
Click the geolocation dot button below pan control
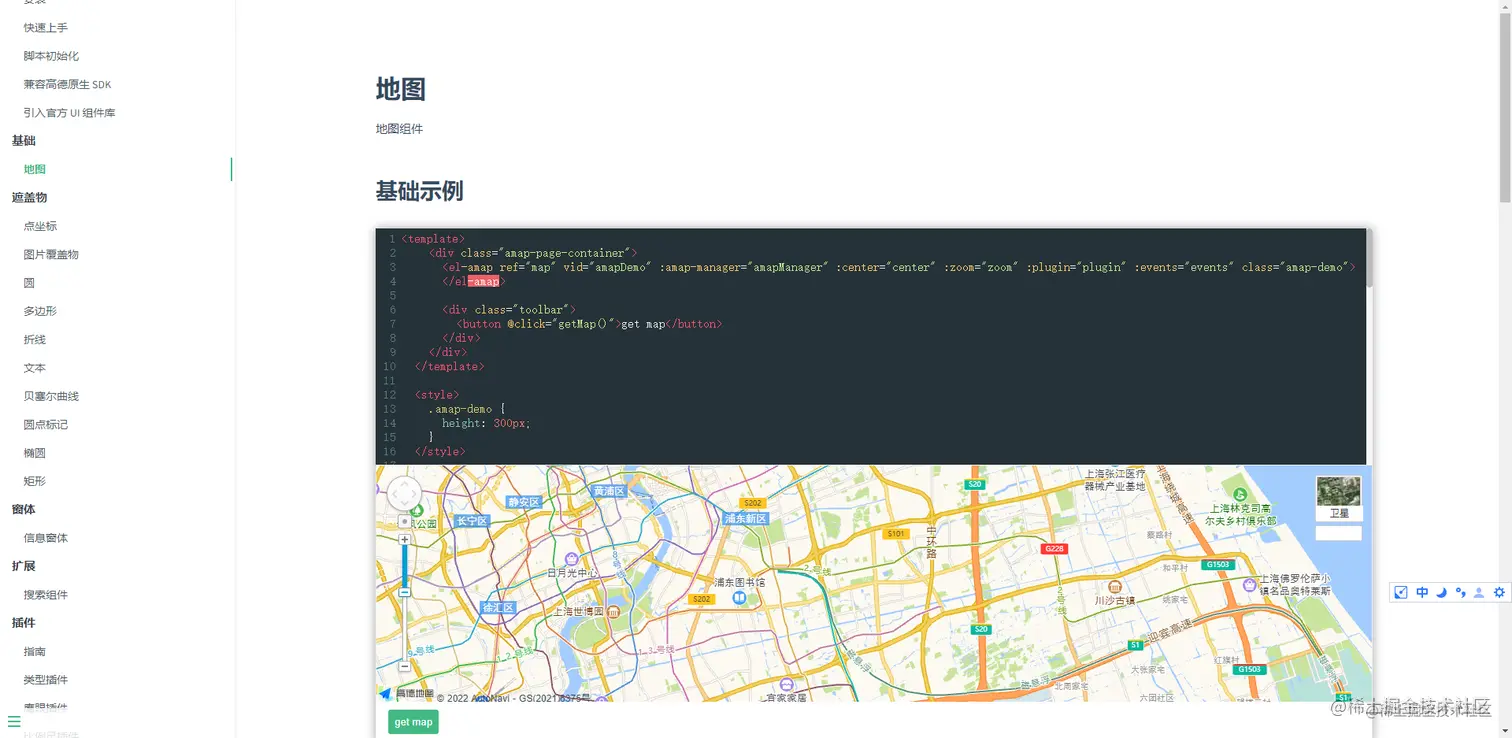[404, 521]
